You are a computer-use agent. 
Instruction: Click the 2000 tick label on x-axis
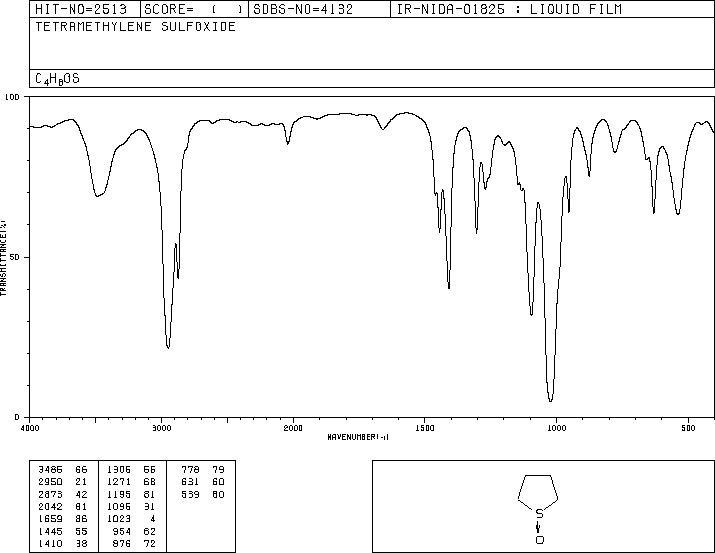(293, 428)
